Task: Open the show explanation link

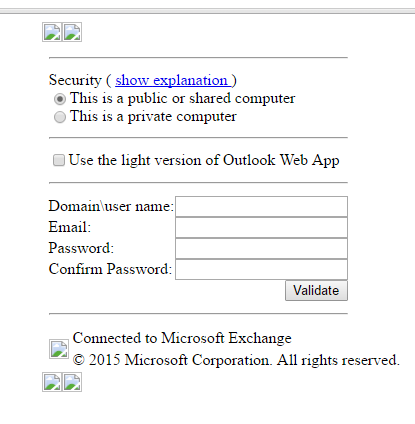Action: [x=173, y=80]
